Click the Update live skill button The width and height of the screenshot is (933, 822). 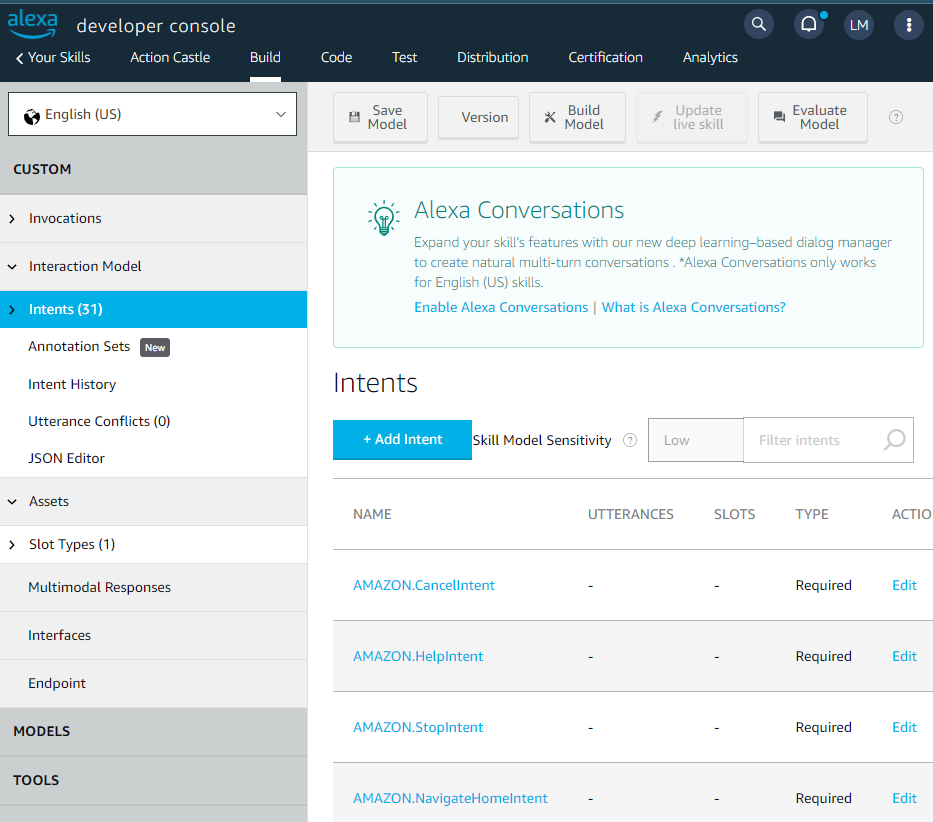691,117
